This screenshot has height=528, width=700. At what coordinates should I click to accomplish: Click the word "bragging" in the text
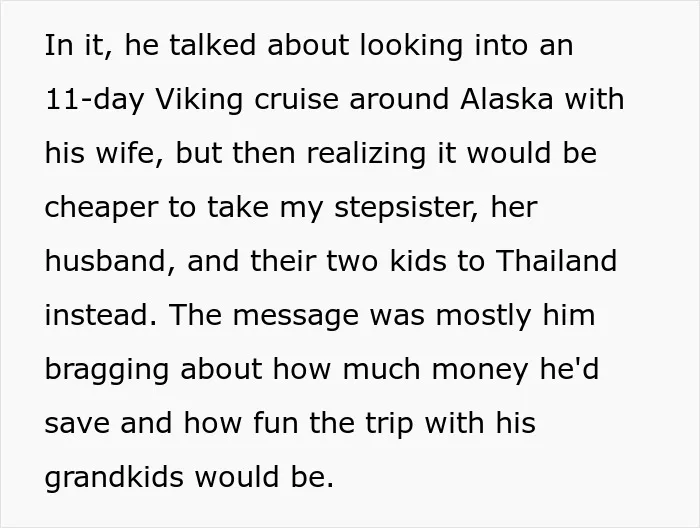pos(107,370)
